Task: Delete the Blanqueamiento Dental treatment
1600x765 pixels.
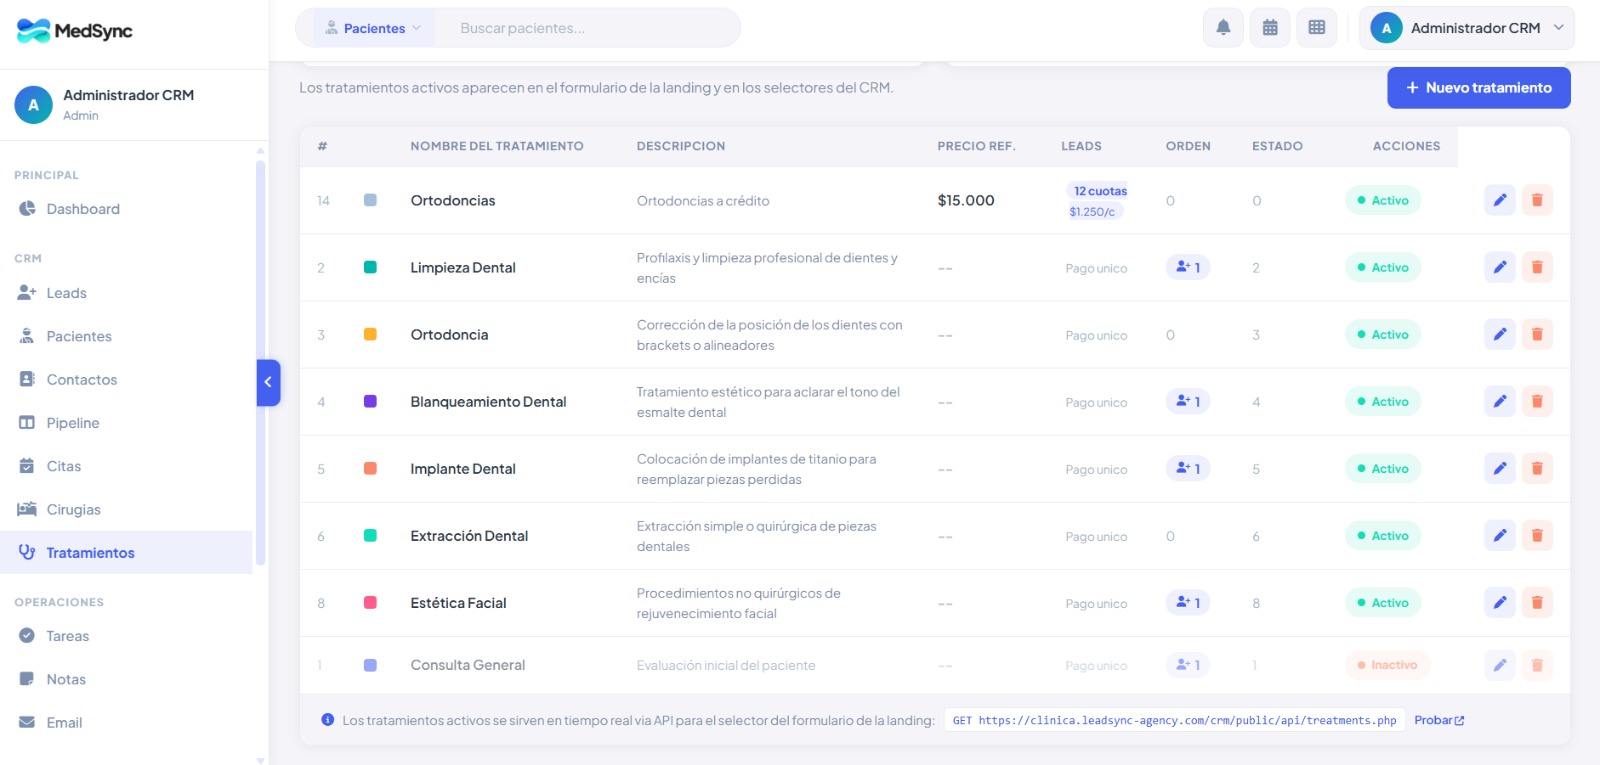Action: 1537,401
